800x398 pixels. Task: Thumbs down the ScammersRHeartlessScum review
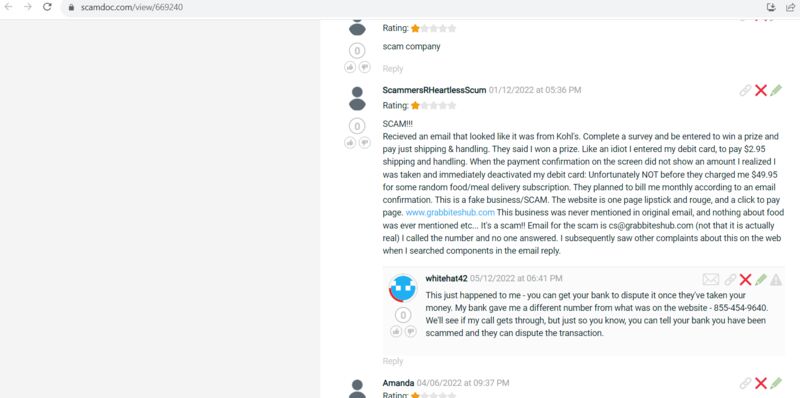point(364,143)
